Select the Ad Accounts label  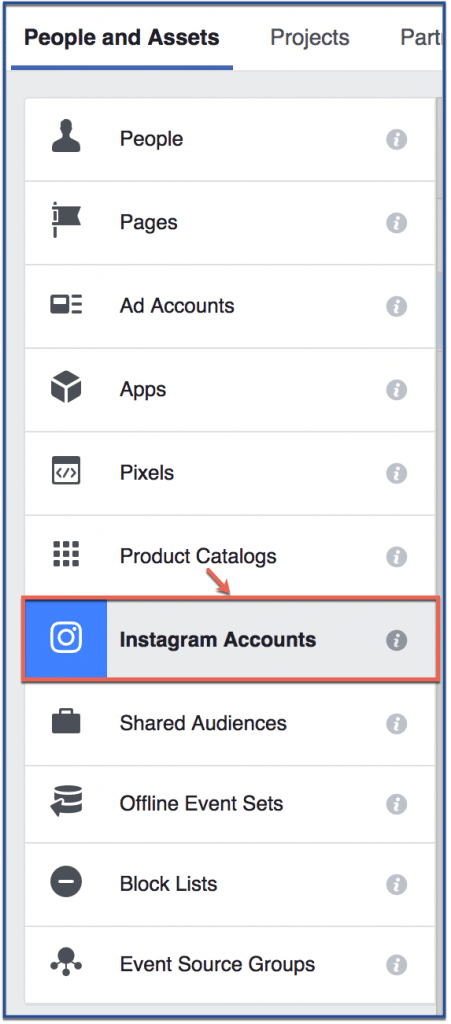pyautogui.click(x=177, y=305)
